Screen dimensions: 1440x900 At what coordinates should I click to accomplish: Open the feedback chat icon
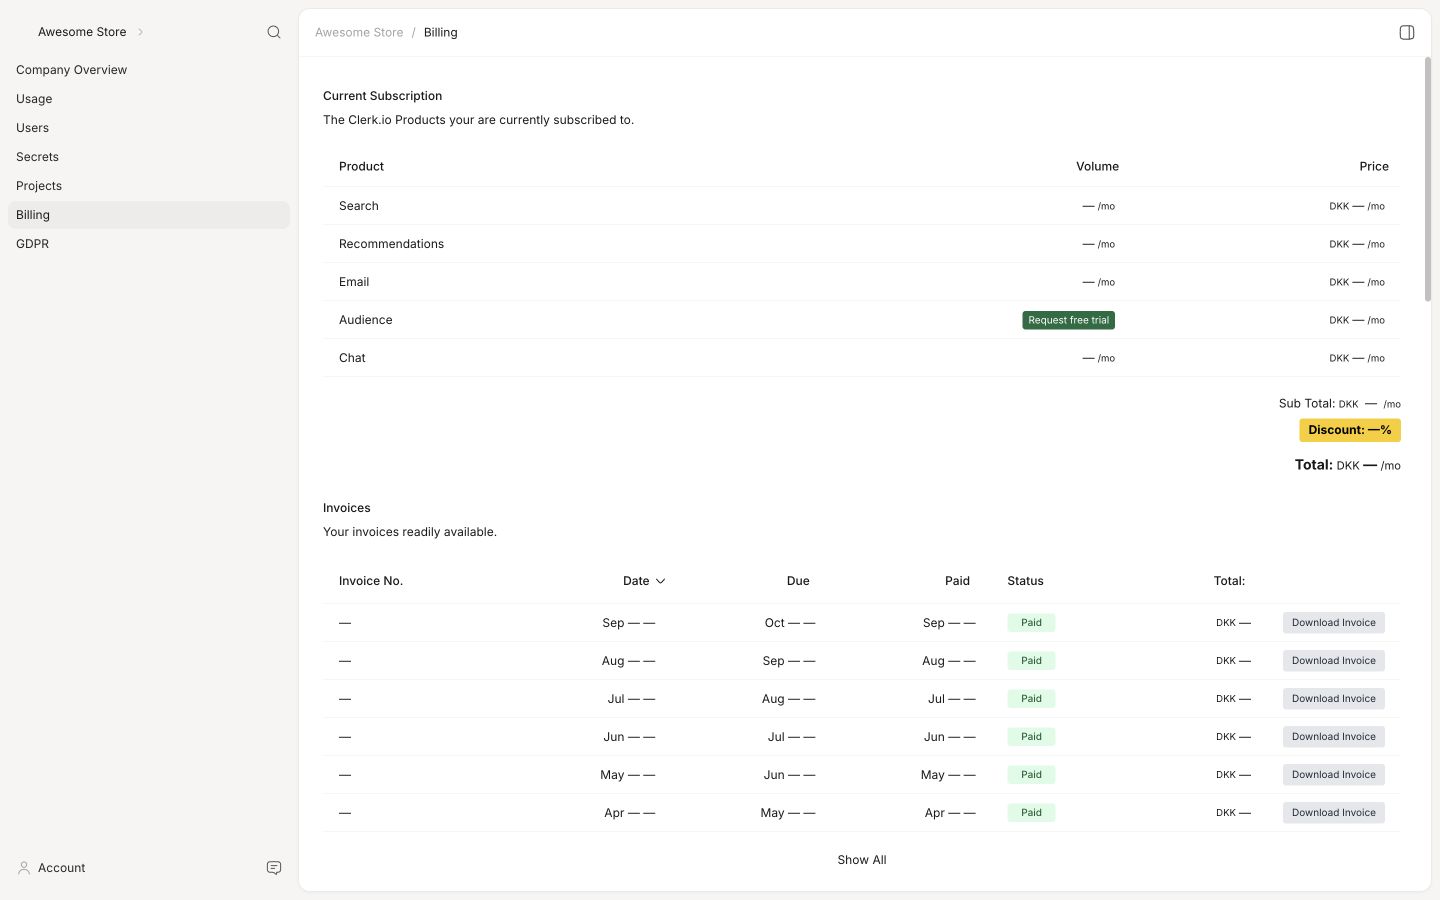click(274, 868)
